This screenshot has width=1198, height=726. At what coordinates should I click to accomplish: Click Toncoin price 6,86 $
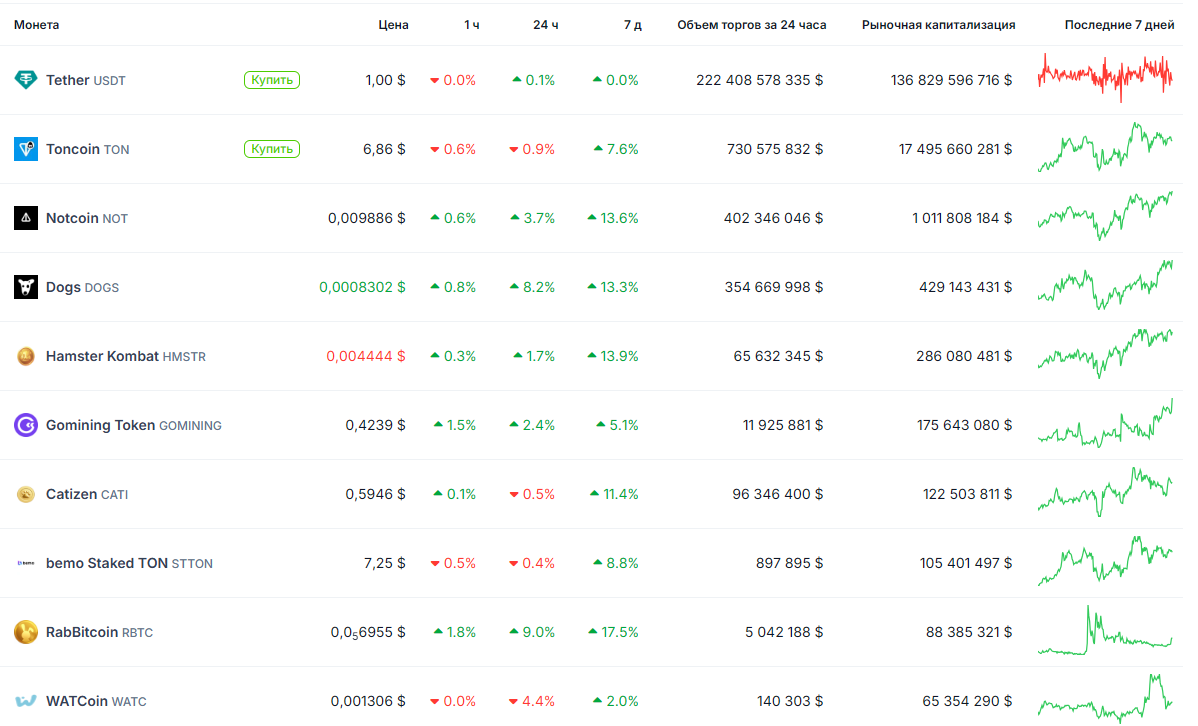pos(384,149)
